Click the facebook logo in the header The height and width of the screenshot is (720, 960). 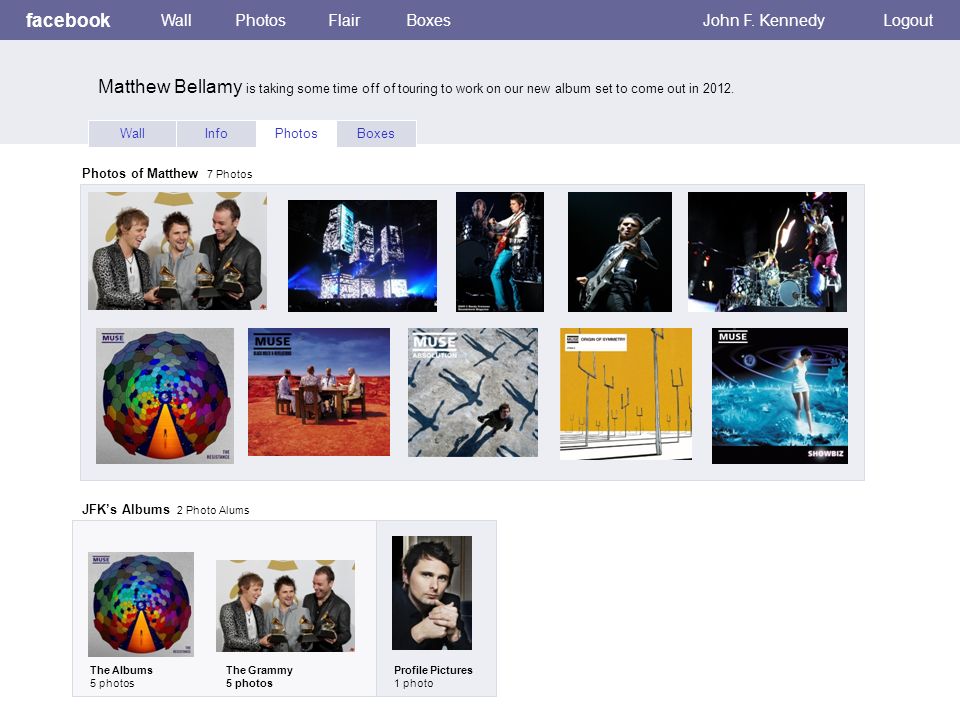pyautogui.click(x=68, y=20)
